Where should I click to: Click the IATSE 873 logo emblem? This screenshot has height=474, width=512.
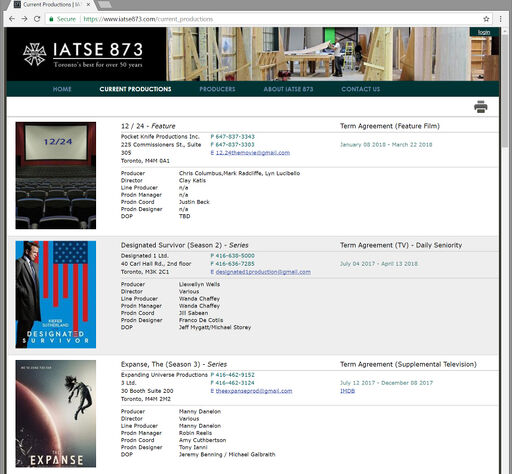point(35,54)
